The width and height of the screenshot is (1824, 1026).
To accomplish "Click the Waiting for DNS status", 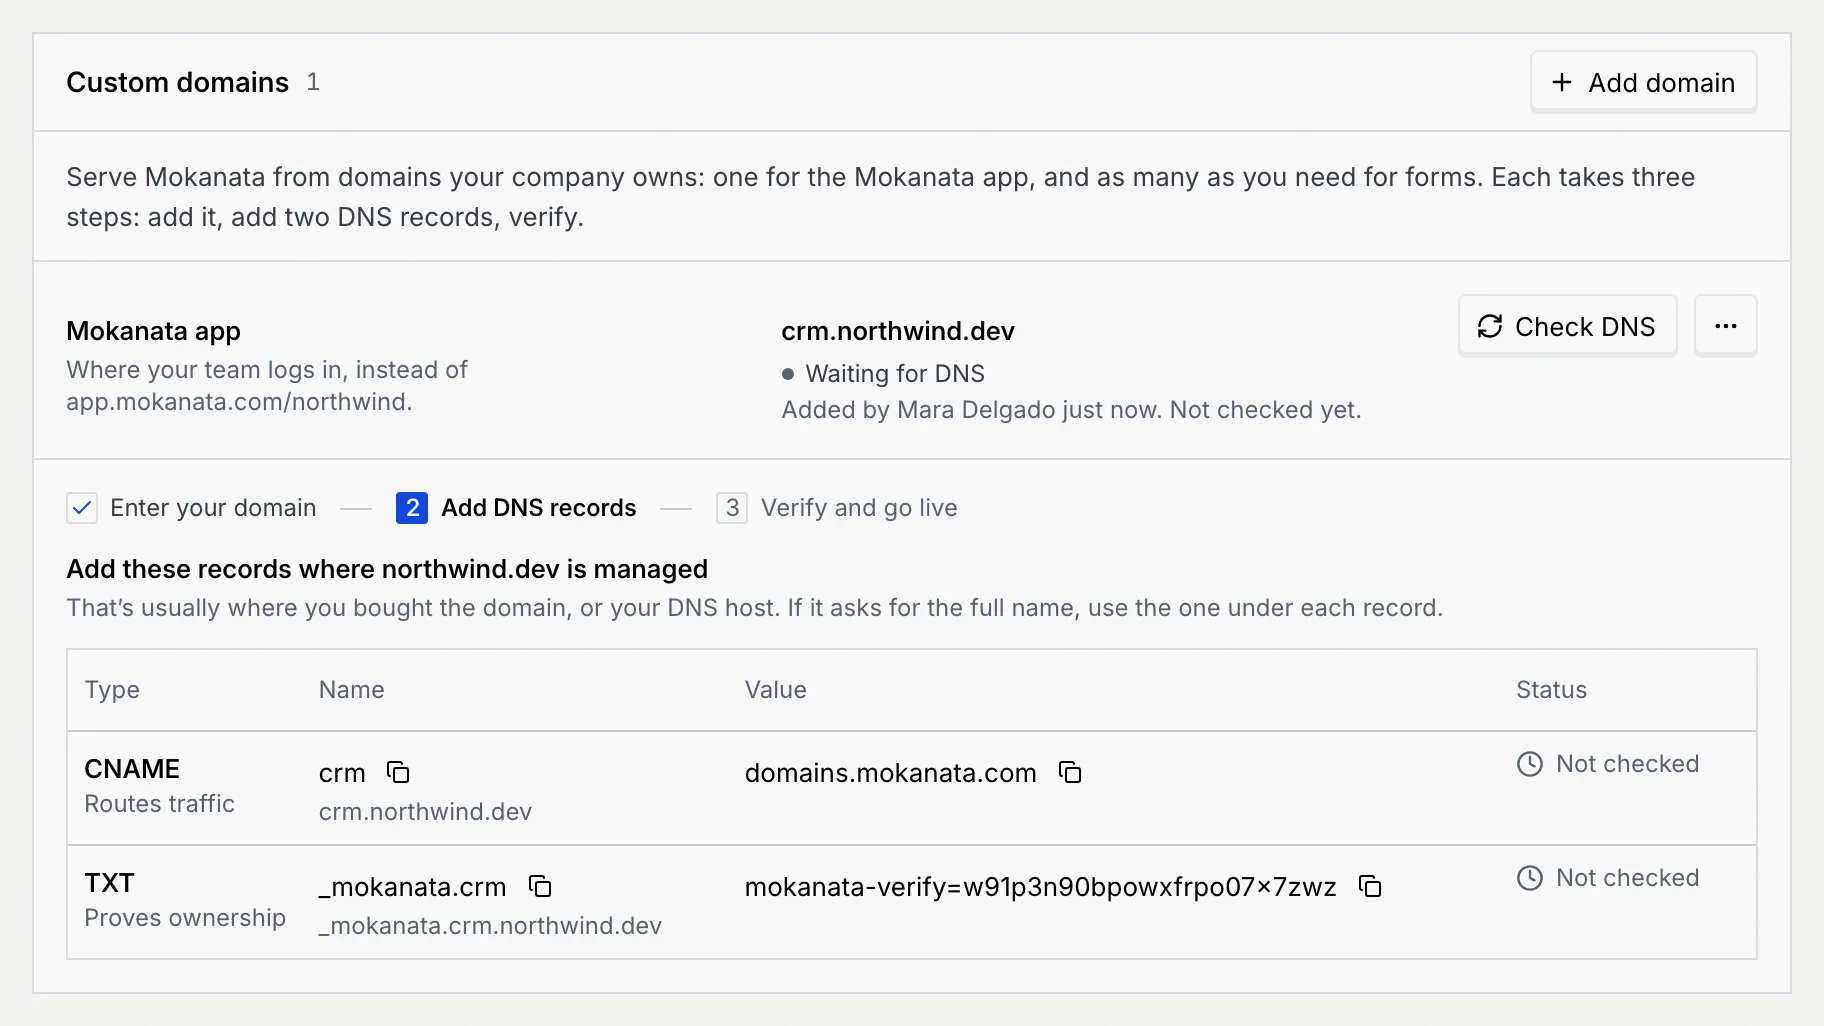I will [x=884, y=374].
